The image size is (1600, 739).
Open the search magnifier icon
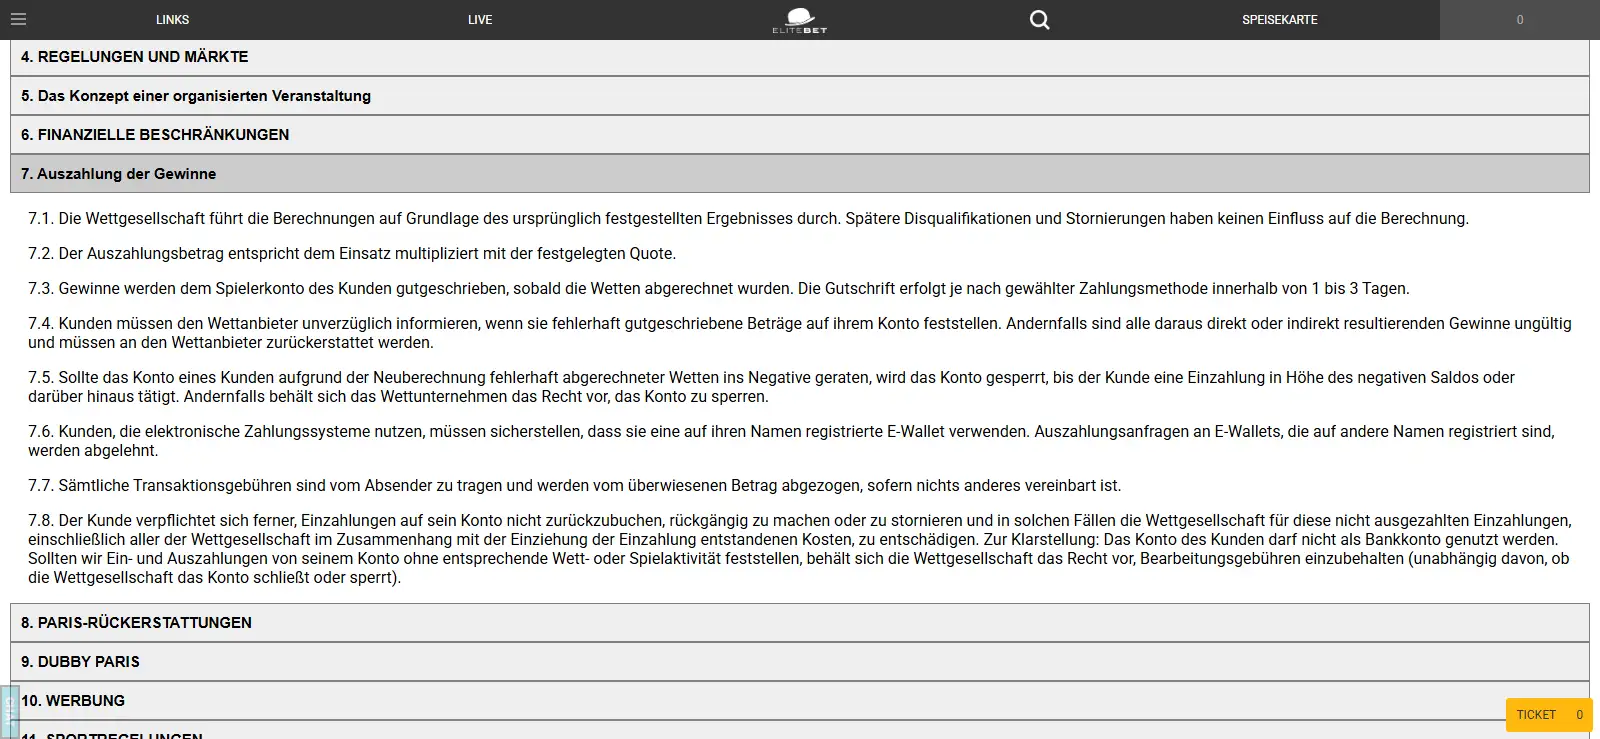pyautogui.click(x=1040, y=19)
